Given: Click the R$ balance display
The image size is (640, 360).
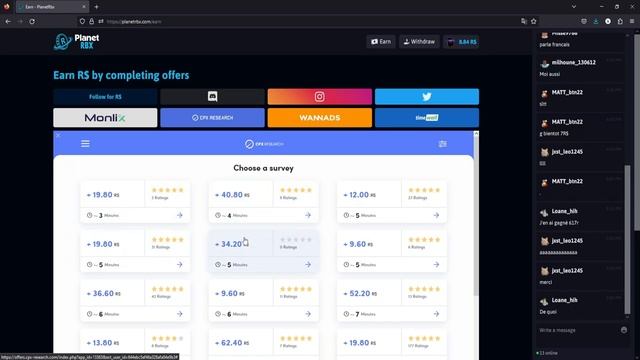Looking at the screenshot, I should [461, 42].
